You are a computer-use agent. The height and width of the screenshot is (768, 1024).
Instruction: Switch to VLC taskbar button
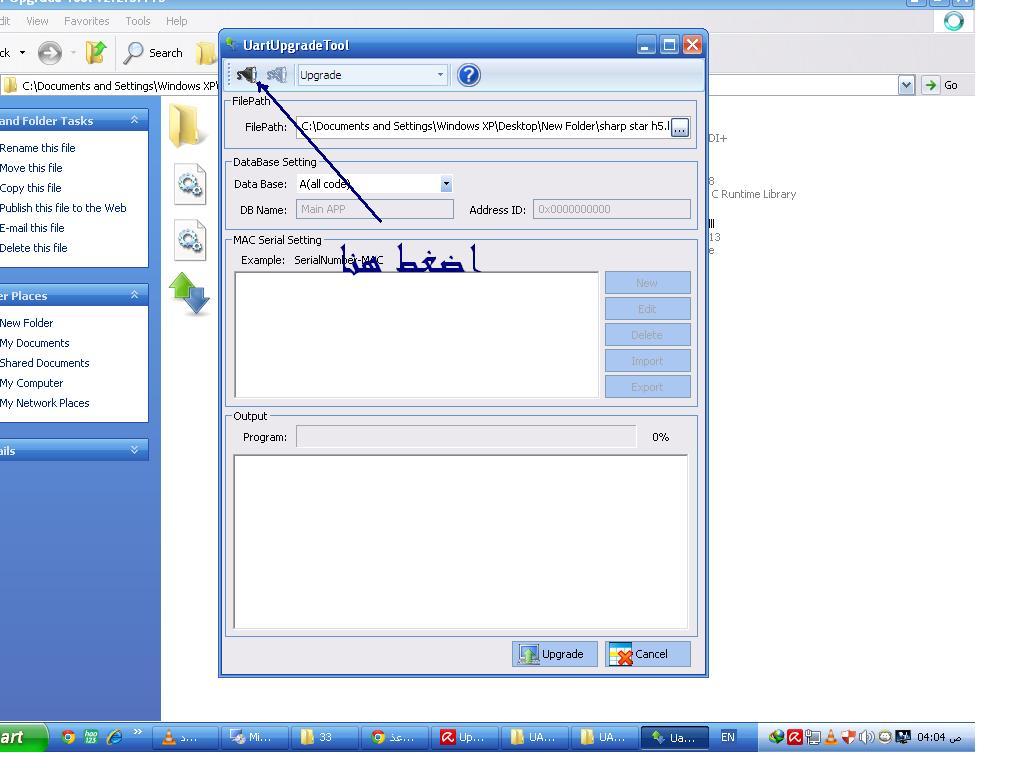click(x=185, y=738)
